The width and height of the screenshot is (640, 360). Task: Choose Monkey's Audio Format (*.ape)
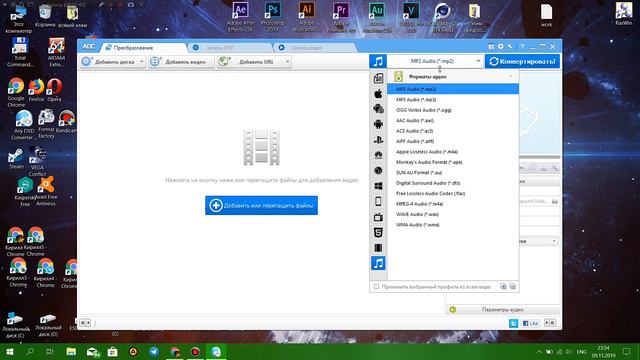click(x=453, y=162)
